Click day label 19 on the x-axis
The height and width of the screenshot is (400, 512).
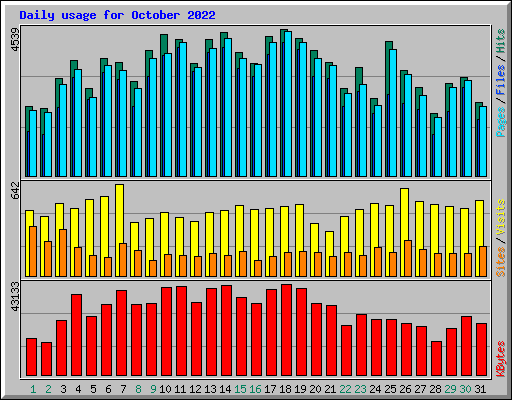[x=300, y=389]
